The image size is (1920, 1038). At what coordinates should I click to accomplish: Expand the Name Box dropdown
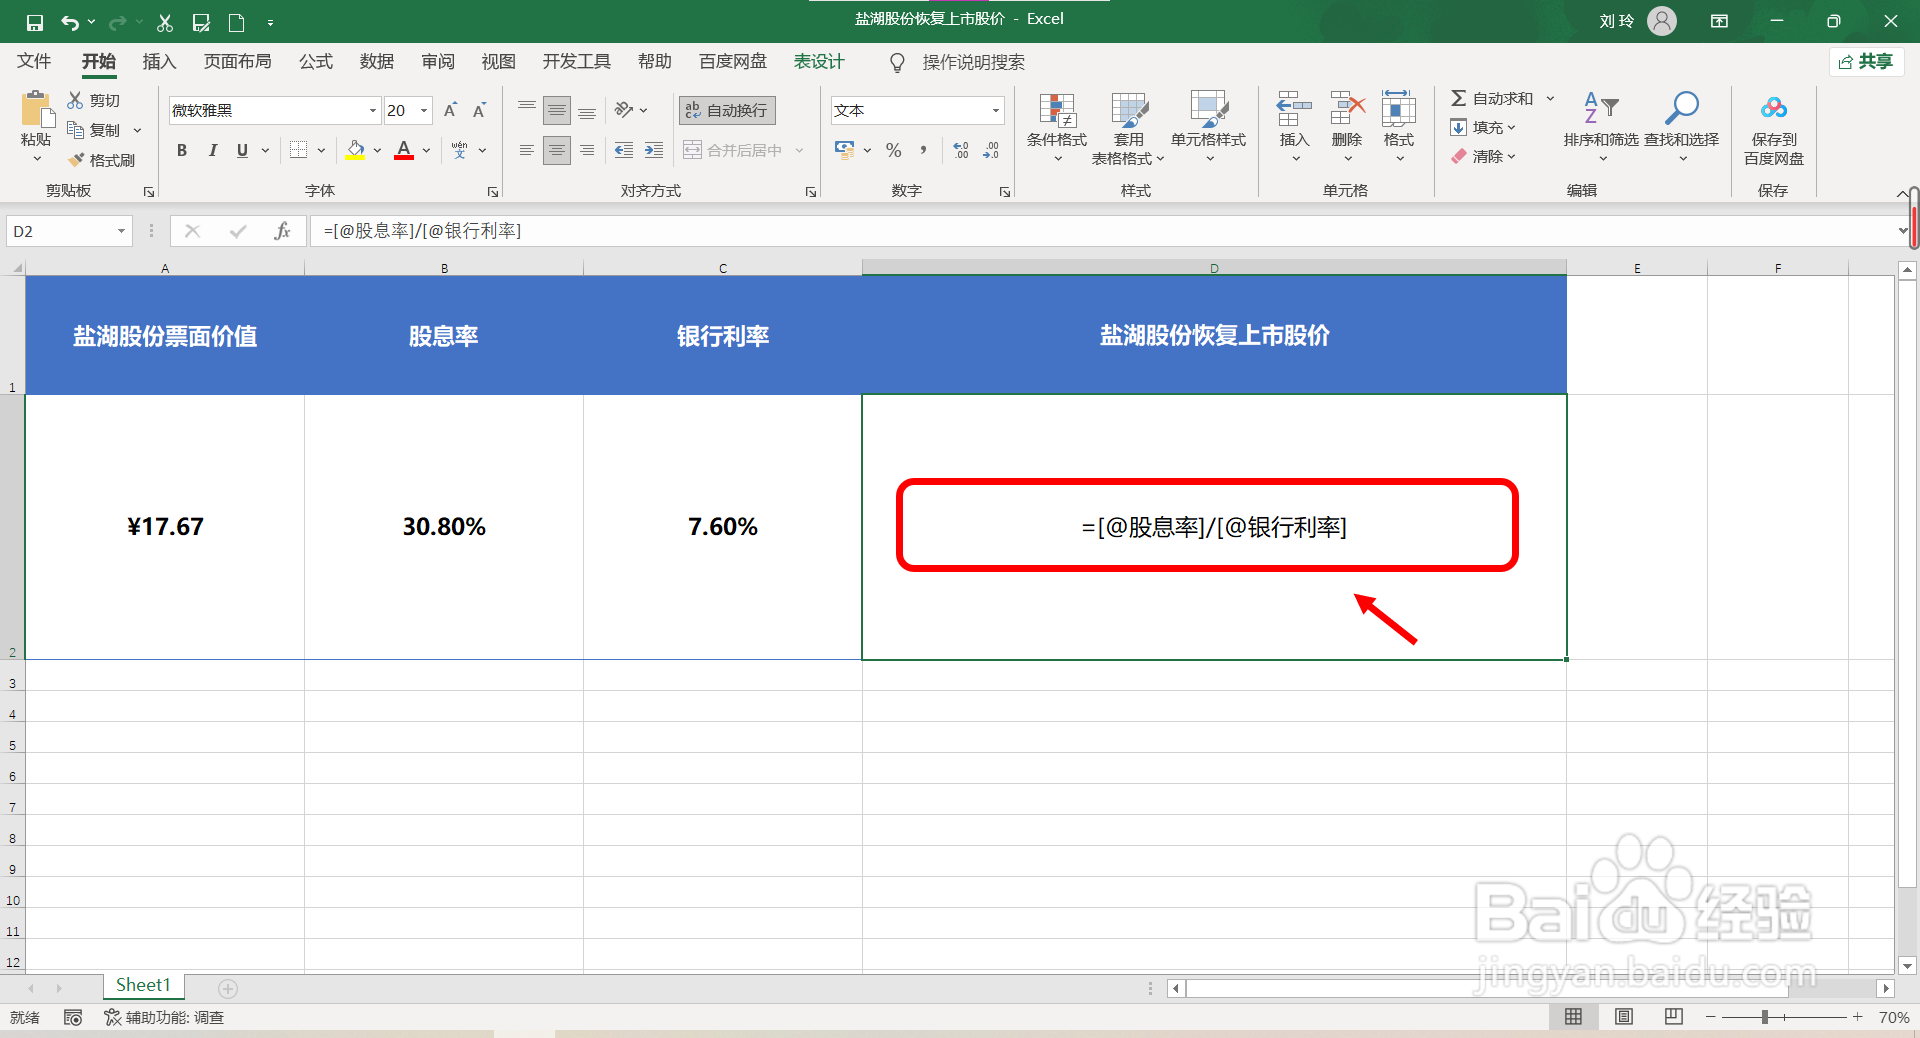point(121,231)
